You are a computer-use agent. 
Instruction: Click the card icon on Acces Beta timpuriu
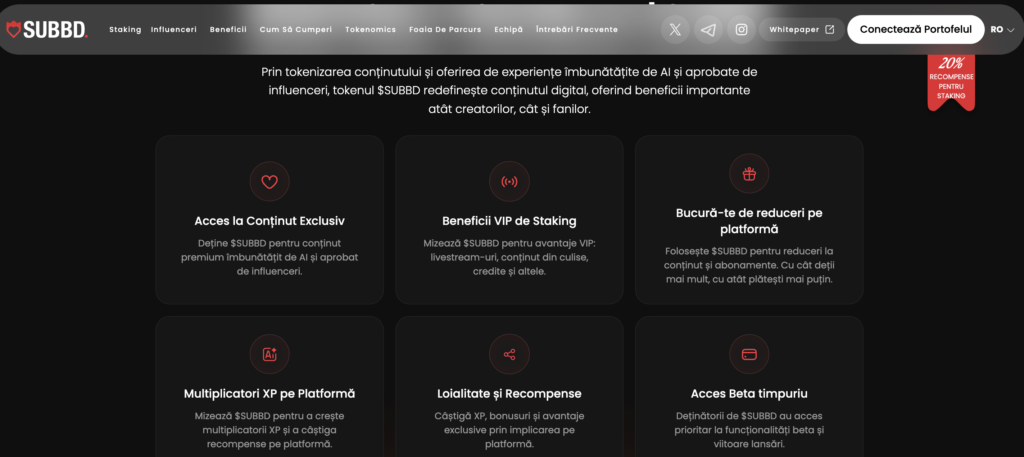pos(749,355)
